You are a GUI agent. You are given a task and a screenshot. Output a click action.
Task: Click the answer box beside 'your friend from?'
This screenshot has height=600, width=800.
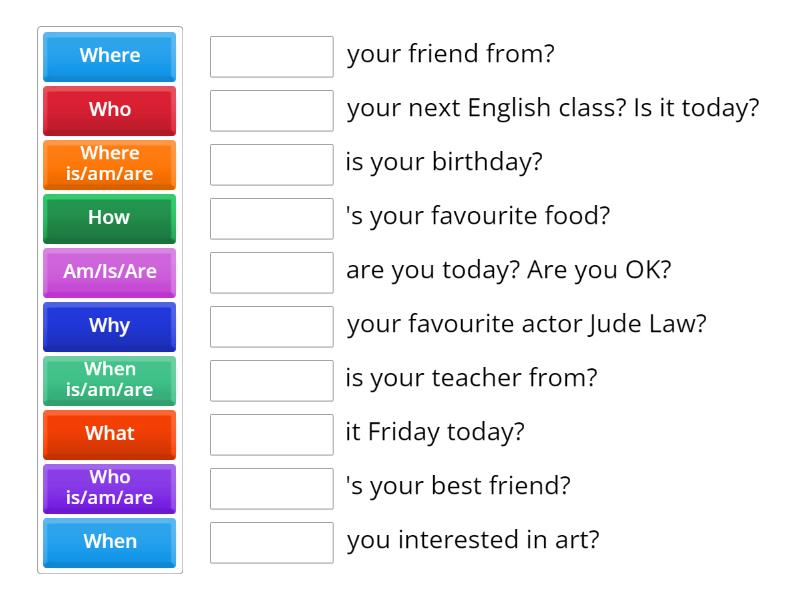[272, 56]
